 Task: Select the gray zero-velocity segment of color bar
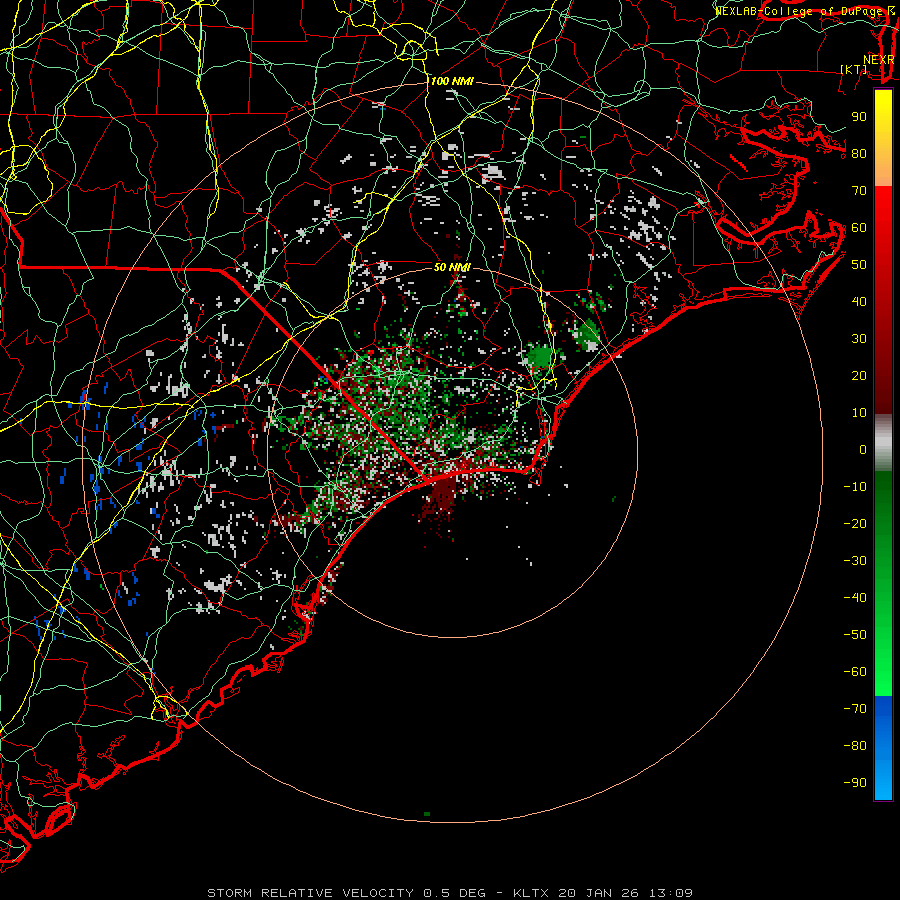(883, 443)
